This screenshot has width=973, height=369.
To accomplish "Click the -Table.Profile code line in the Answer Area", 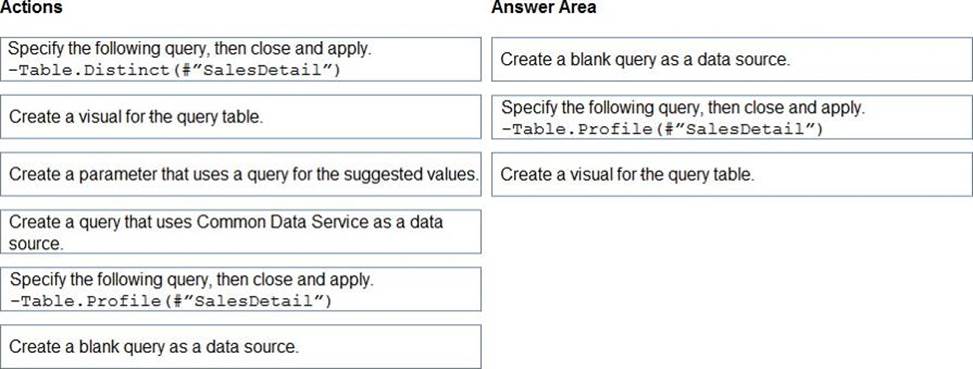I will [661, 129].
